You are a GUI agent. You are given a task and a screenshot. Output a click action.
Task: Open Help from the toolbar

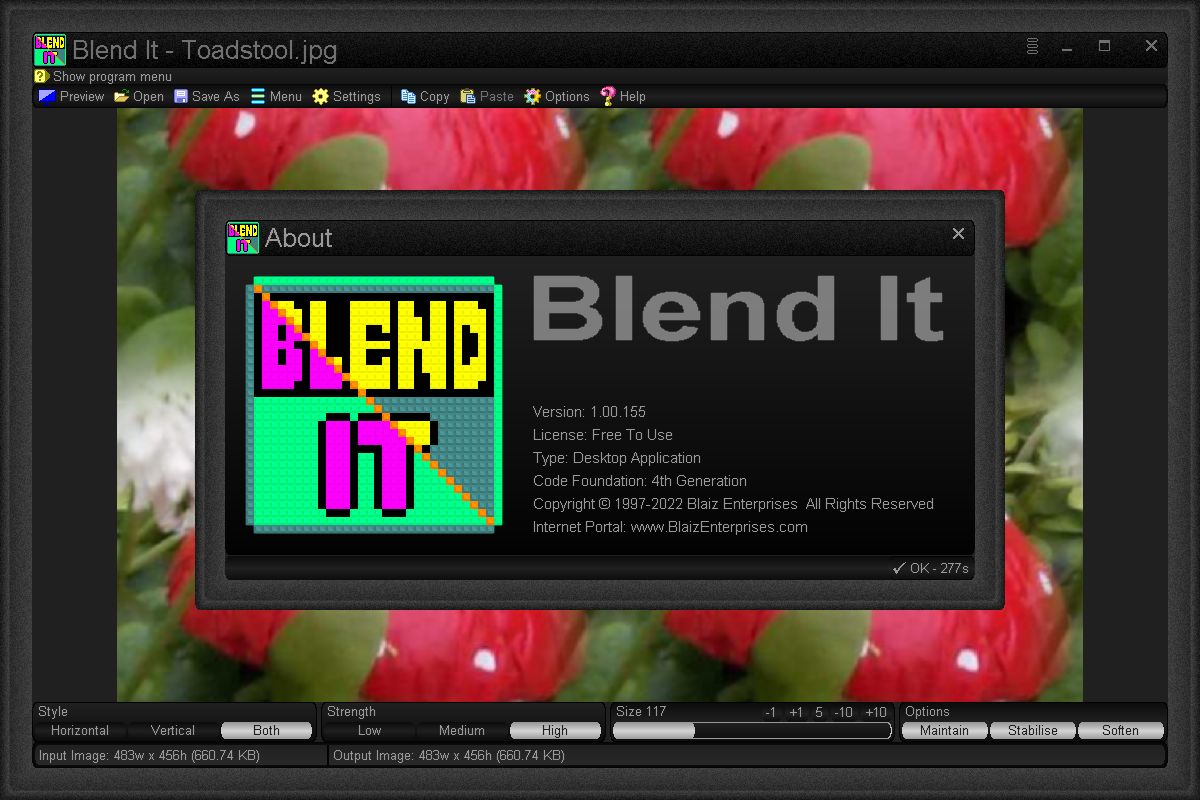click(x=623, y=96)
